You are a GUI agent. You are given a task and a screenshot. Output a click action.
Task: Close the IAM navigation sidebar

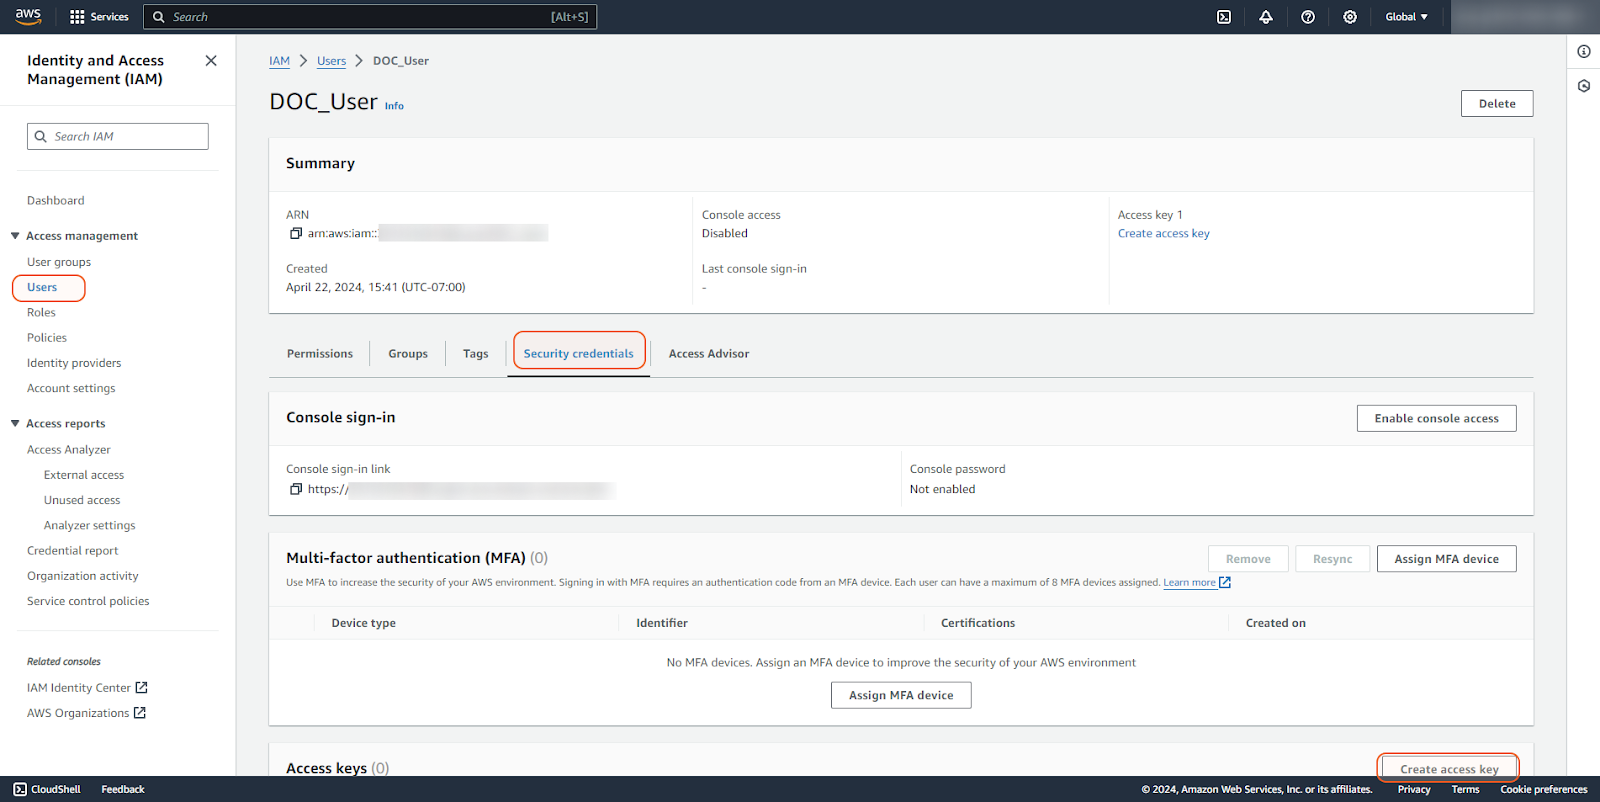tap(211, 61)
